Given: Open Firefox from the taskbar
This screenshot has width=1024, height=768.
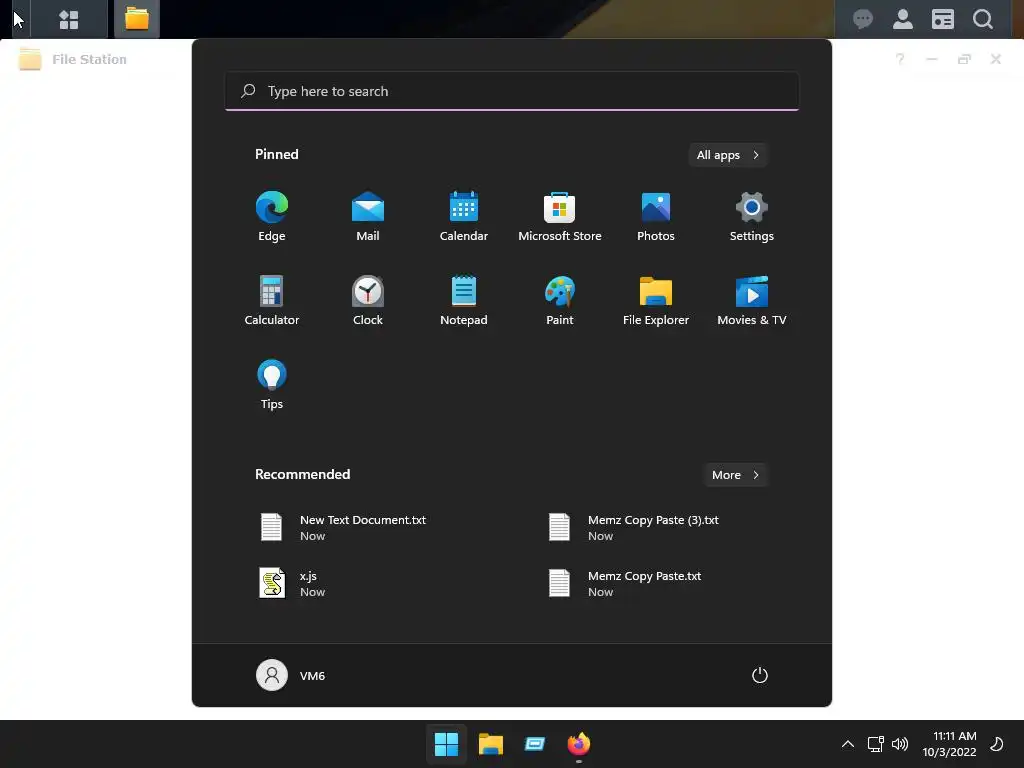Looking at the screenshot, I should pyautogui.click(x=579, y=744).
